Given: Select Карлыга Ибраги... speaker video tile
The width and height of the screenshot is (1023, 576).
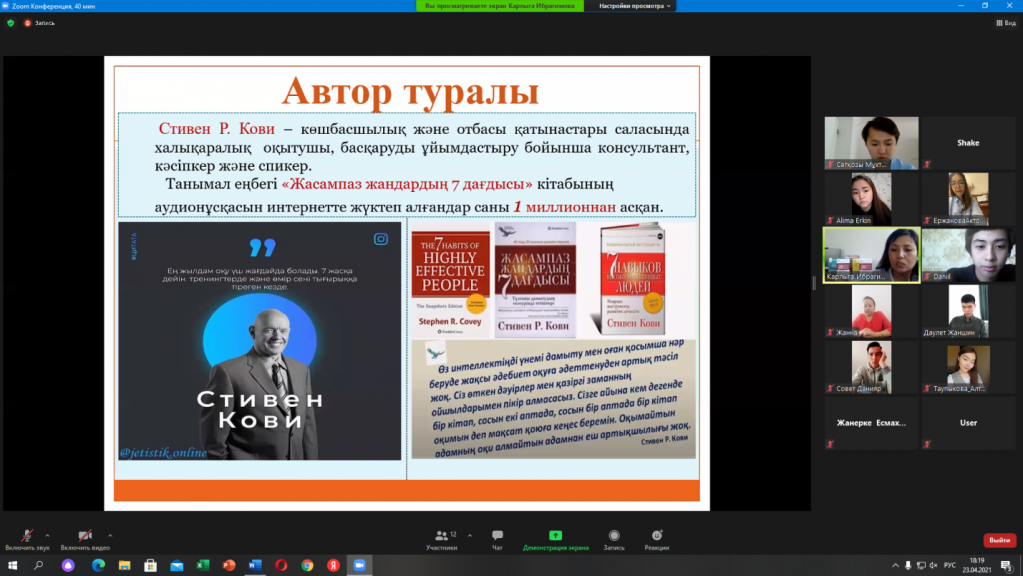Looking at the screenshot, I should (x=871, y=255).
